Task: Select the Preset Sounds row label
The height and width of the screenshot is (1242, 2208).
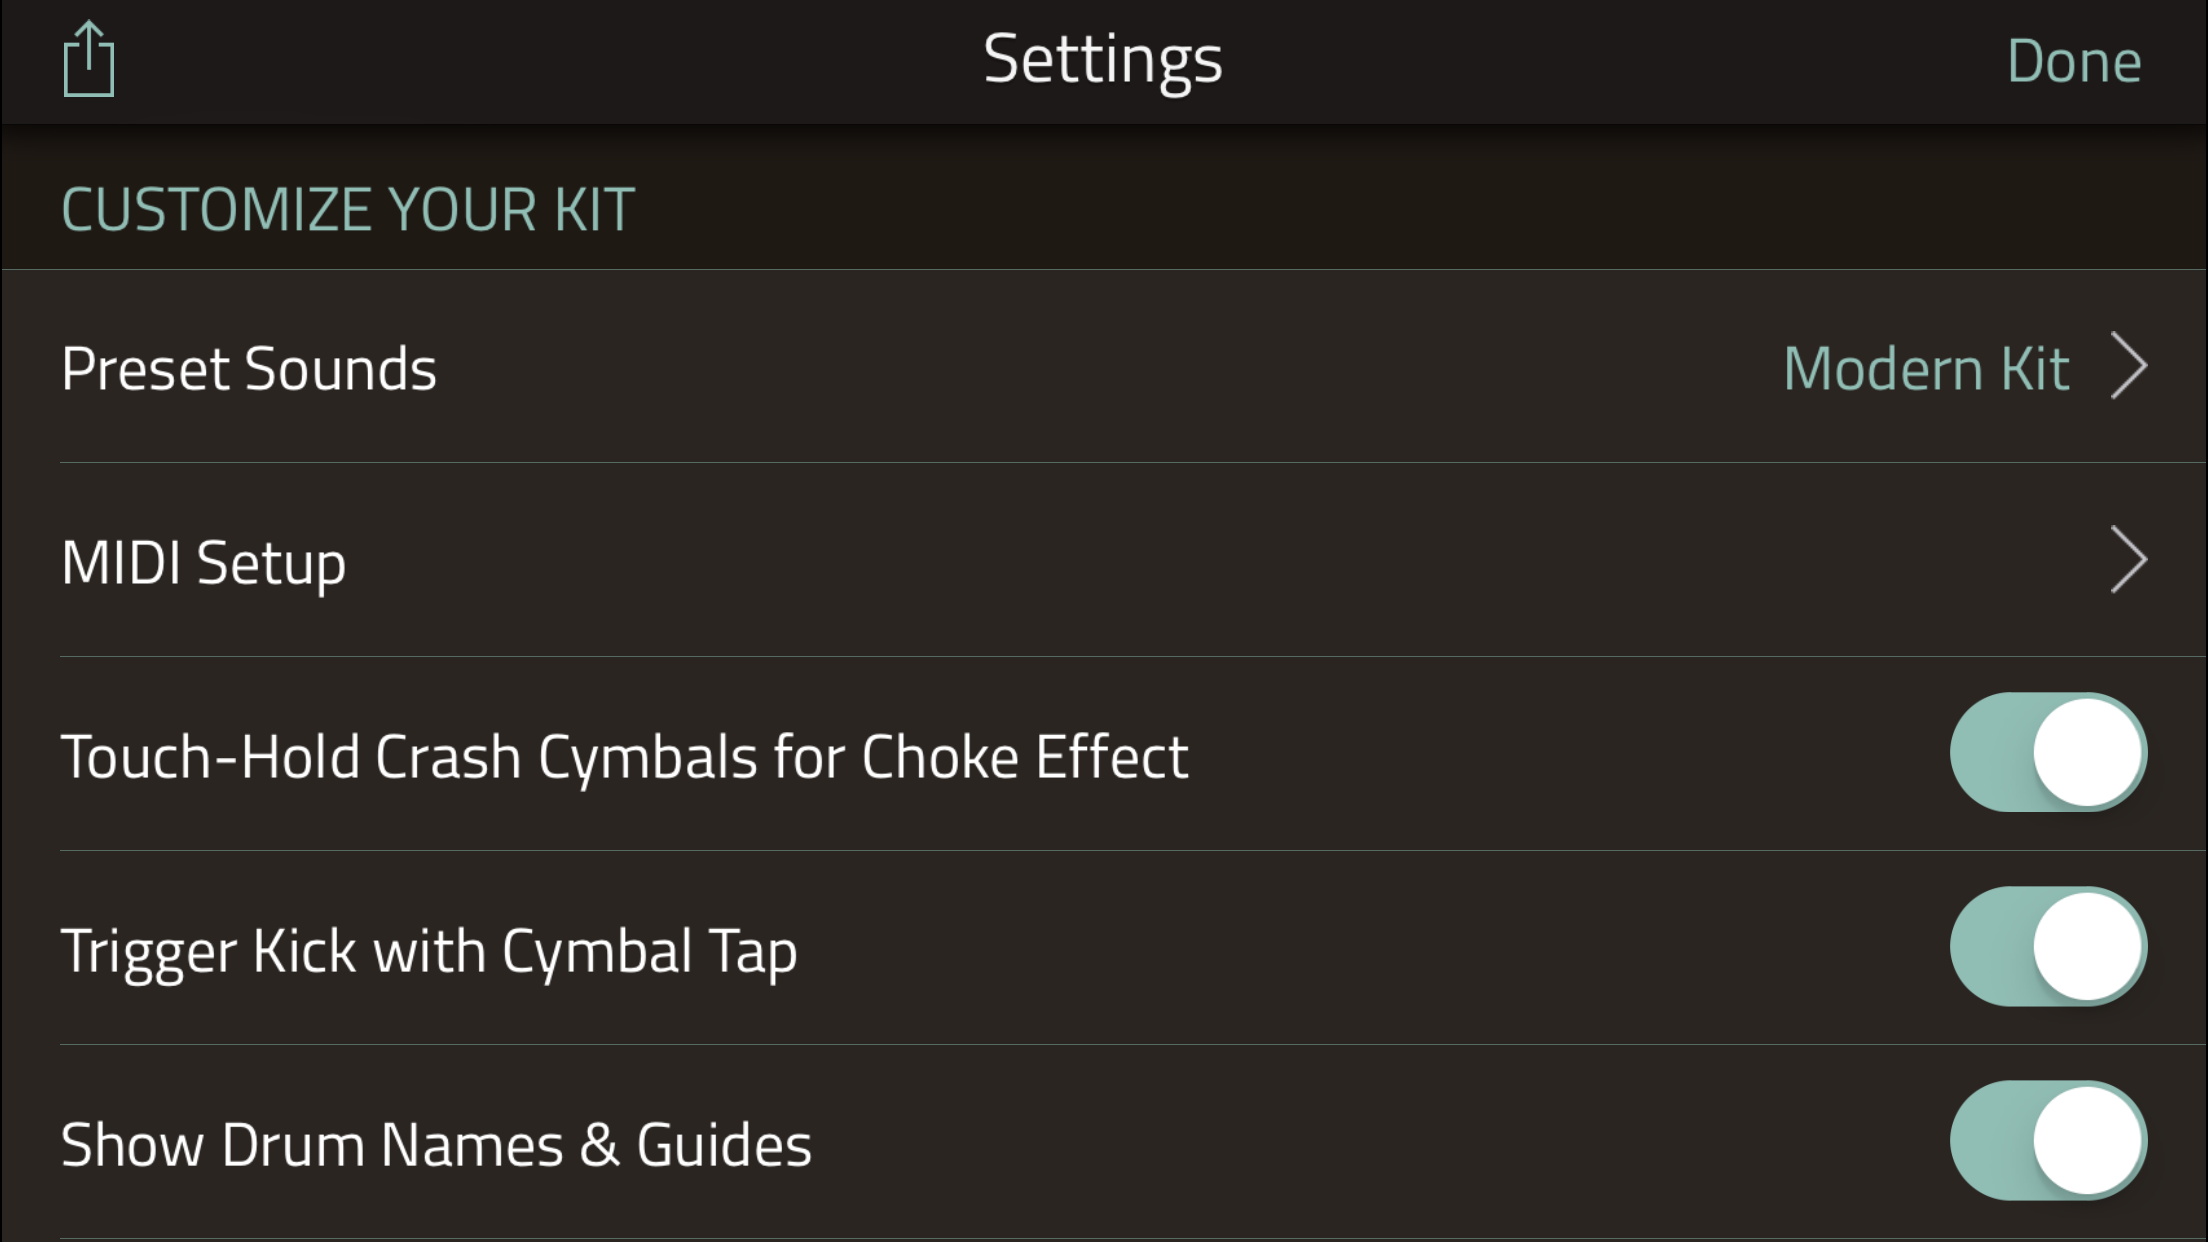Action: pyautogui.click(x=249, y=368)
